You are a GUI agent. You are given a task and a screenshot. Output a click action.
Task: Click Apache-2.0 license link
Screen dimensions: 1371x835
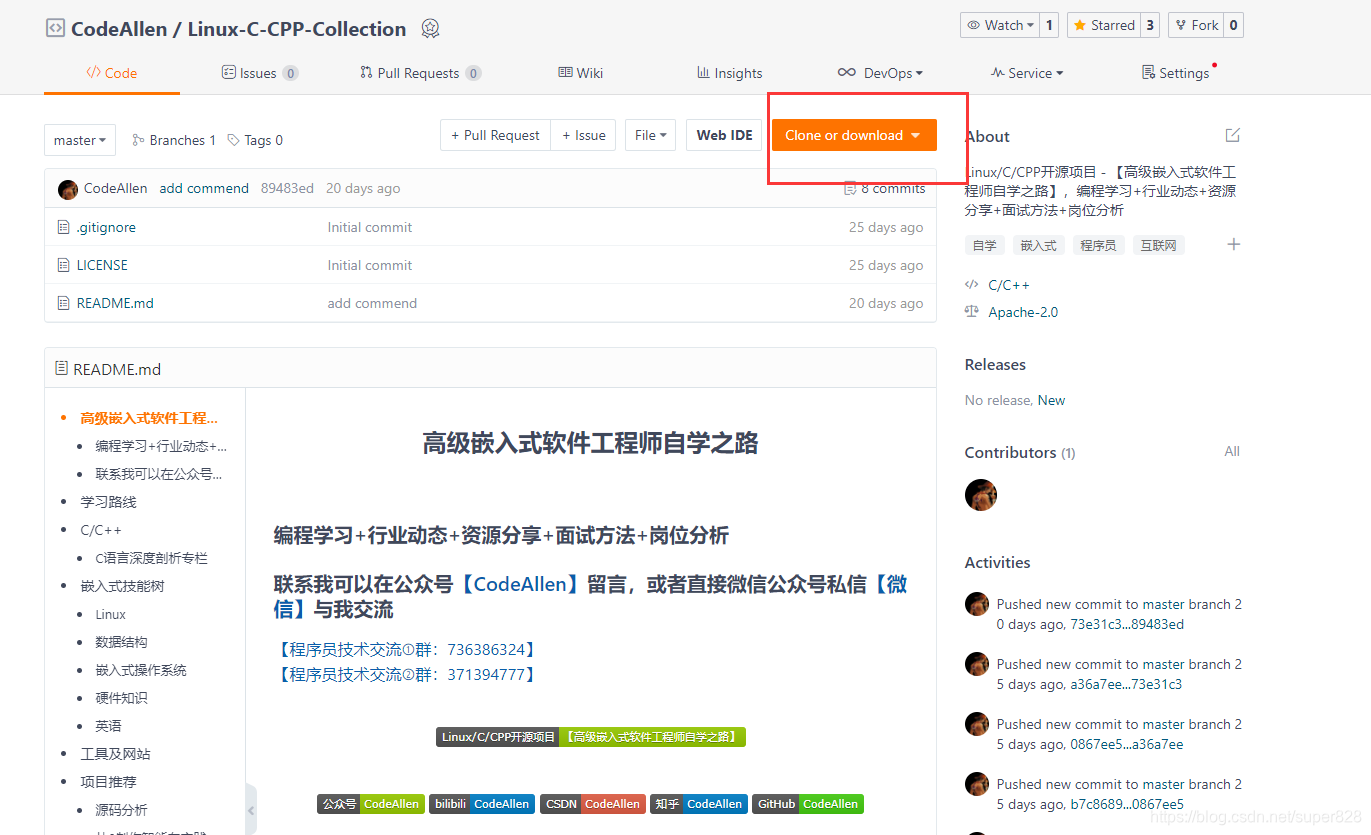pyautogui.click(x=1023, y=312)
